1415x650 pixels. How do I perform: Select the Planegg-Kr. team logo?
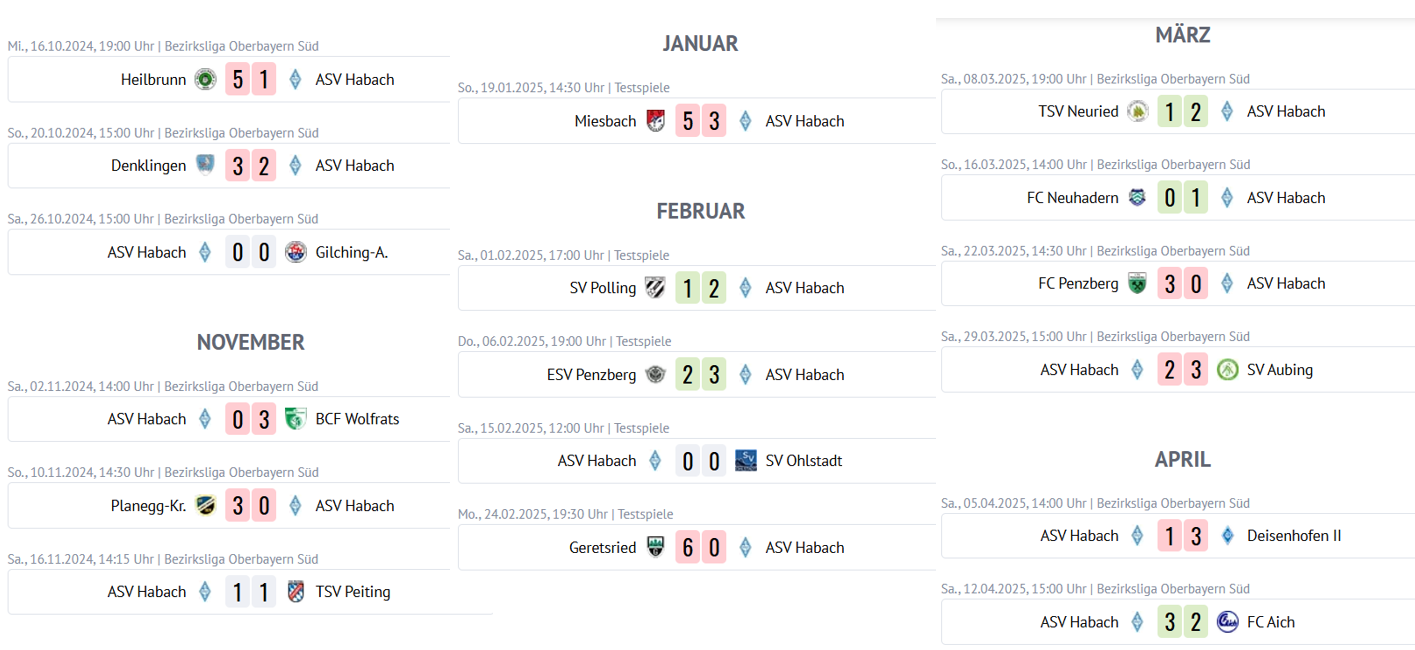(205, 506)
